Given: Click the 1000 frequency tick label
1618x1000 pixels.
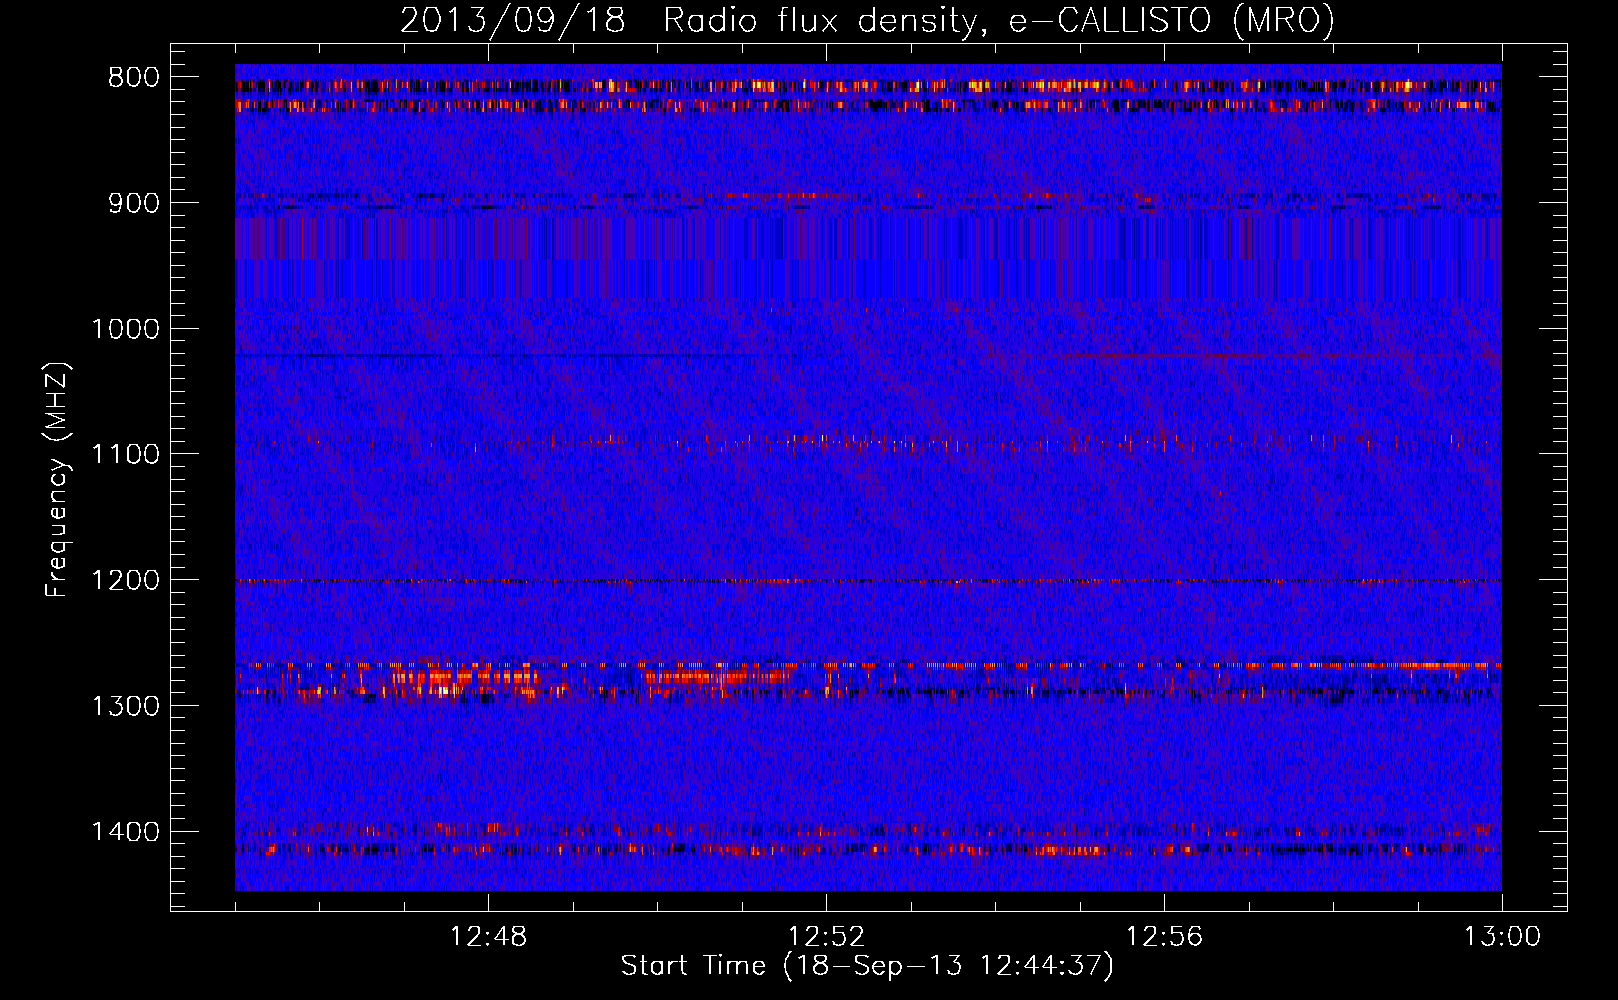Looking at the screenshot, I should [x=125, y=329].
